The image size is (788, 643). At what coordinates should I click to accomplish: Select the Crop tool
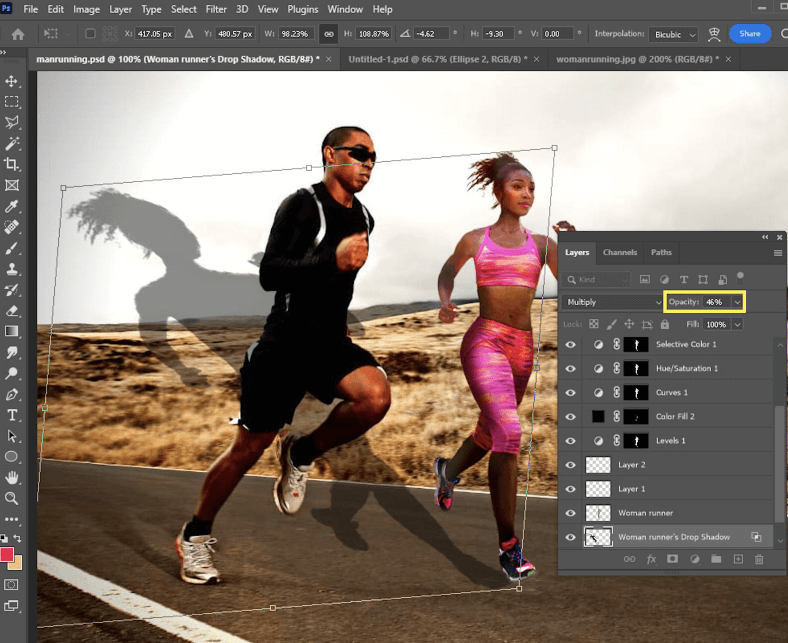[x=12, y=164]
